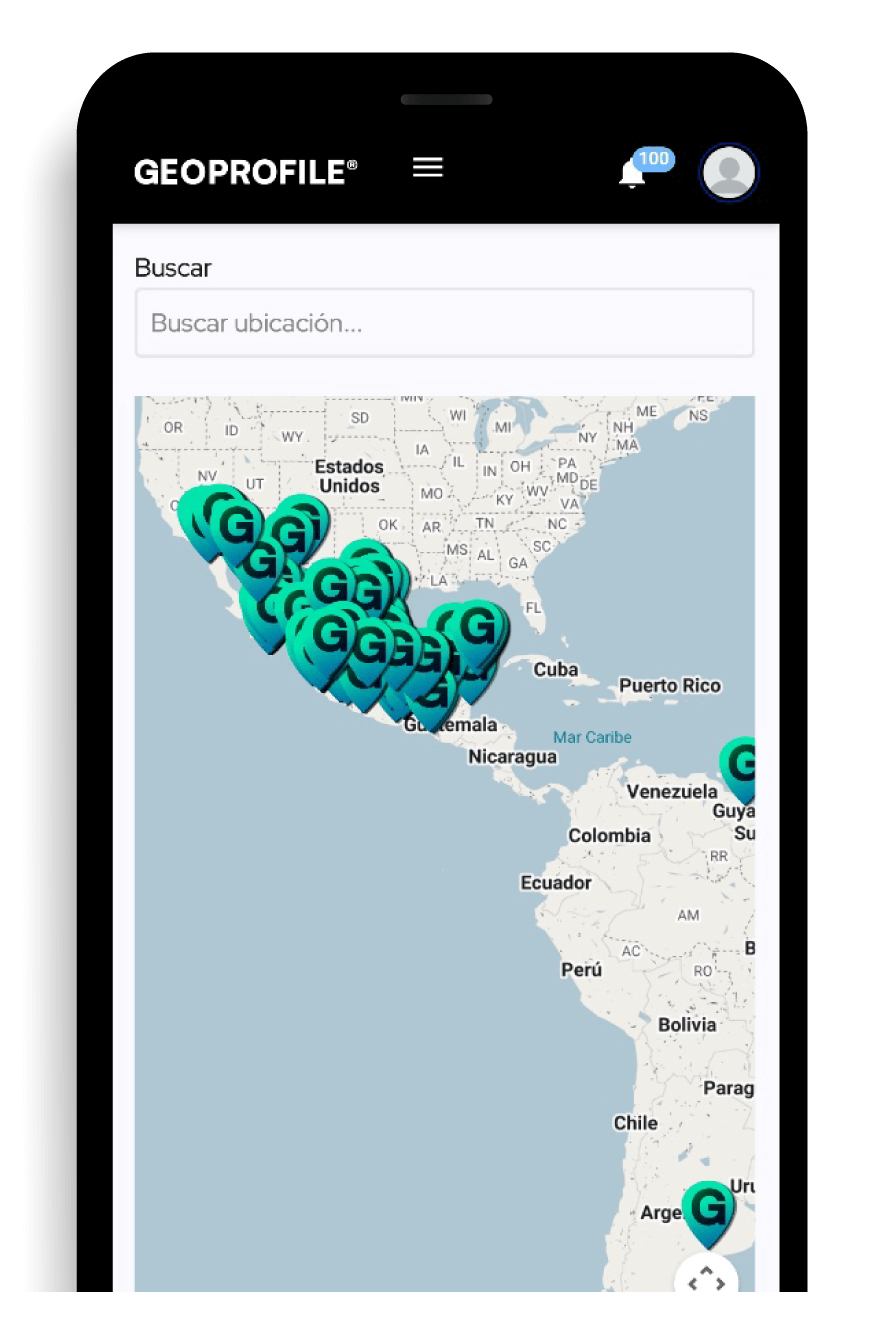Click the Puerto Rico map label
880x1338 pixels.
point(670,686)
